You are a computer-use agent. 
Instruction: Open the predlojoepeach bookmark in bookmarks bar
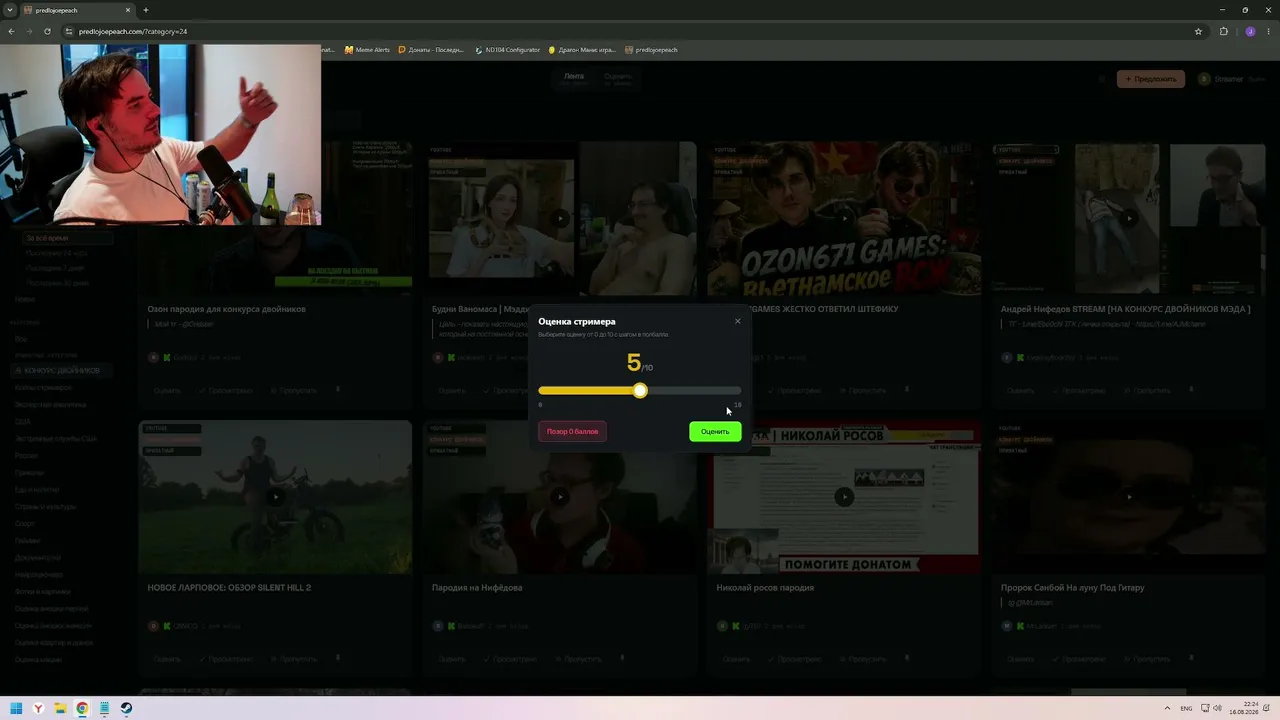[651, 49]
